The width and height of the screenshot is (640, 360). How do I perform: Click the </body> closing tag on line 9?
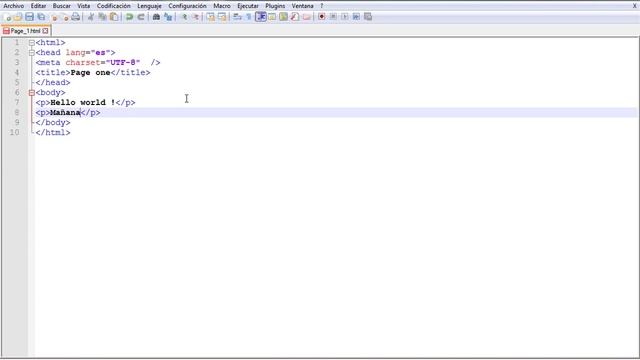(x=53, y=122)
